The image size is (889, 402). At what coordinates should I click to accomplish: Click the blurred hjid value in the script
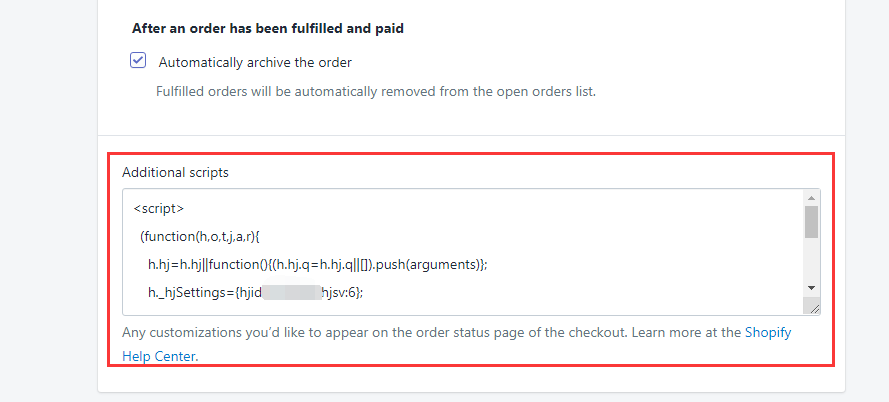coord(285,292)
